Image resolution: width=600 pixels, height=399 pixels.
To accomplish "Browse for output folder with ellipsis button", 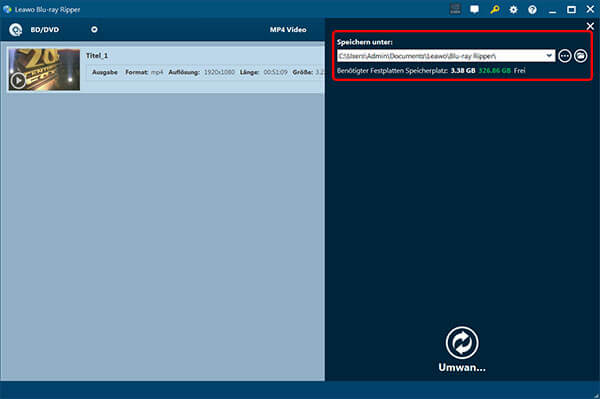I will pyautogui.click(x=565, y=56).
